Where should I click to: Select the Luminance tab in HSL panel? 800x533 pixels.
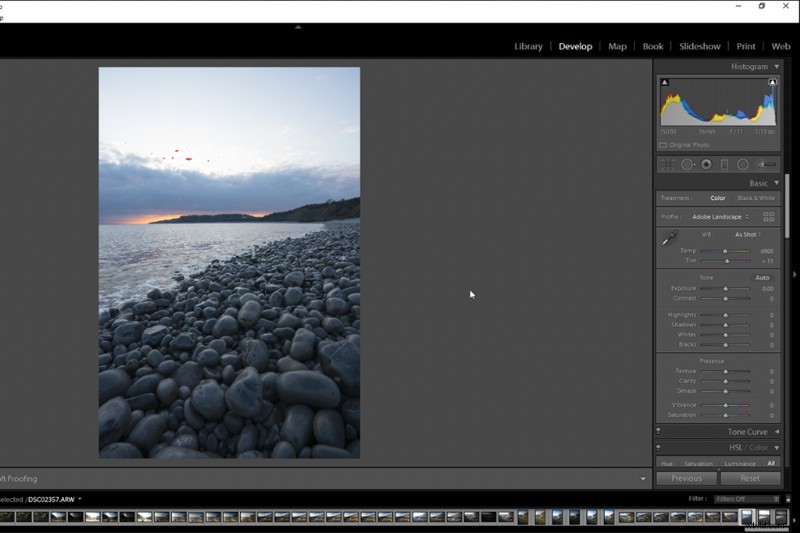pyautogui.click(x=740, y=464)
